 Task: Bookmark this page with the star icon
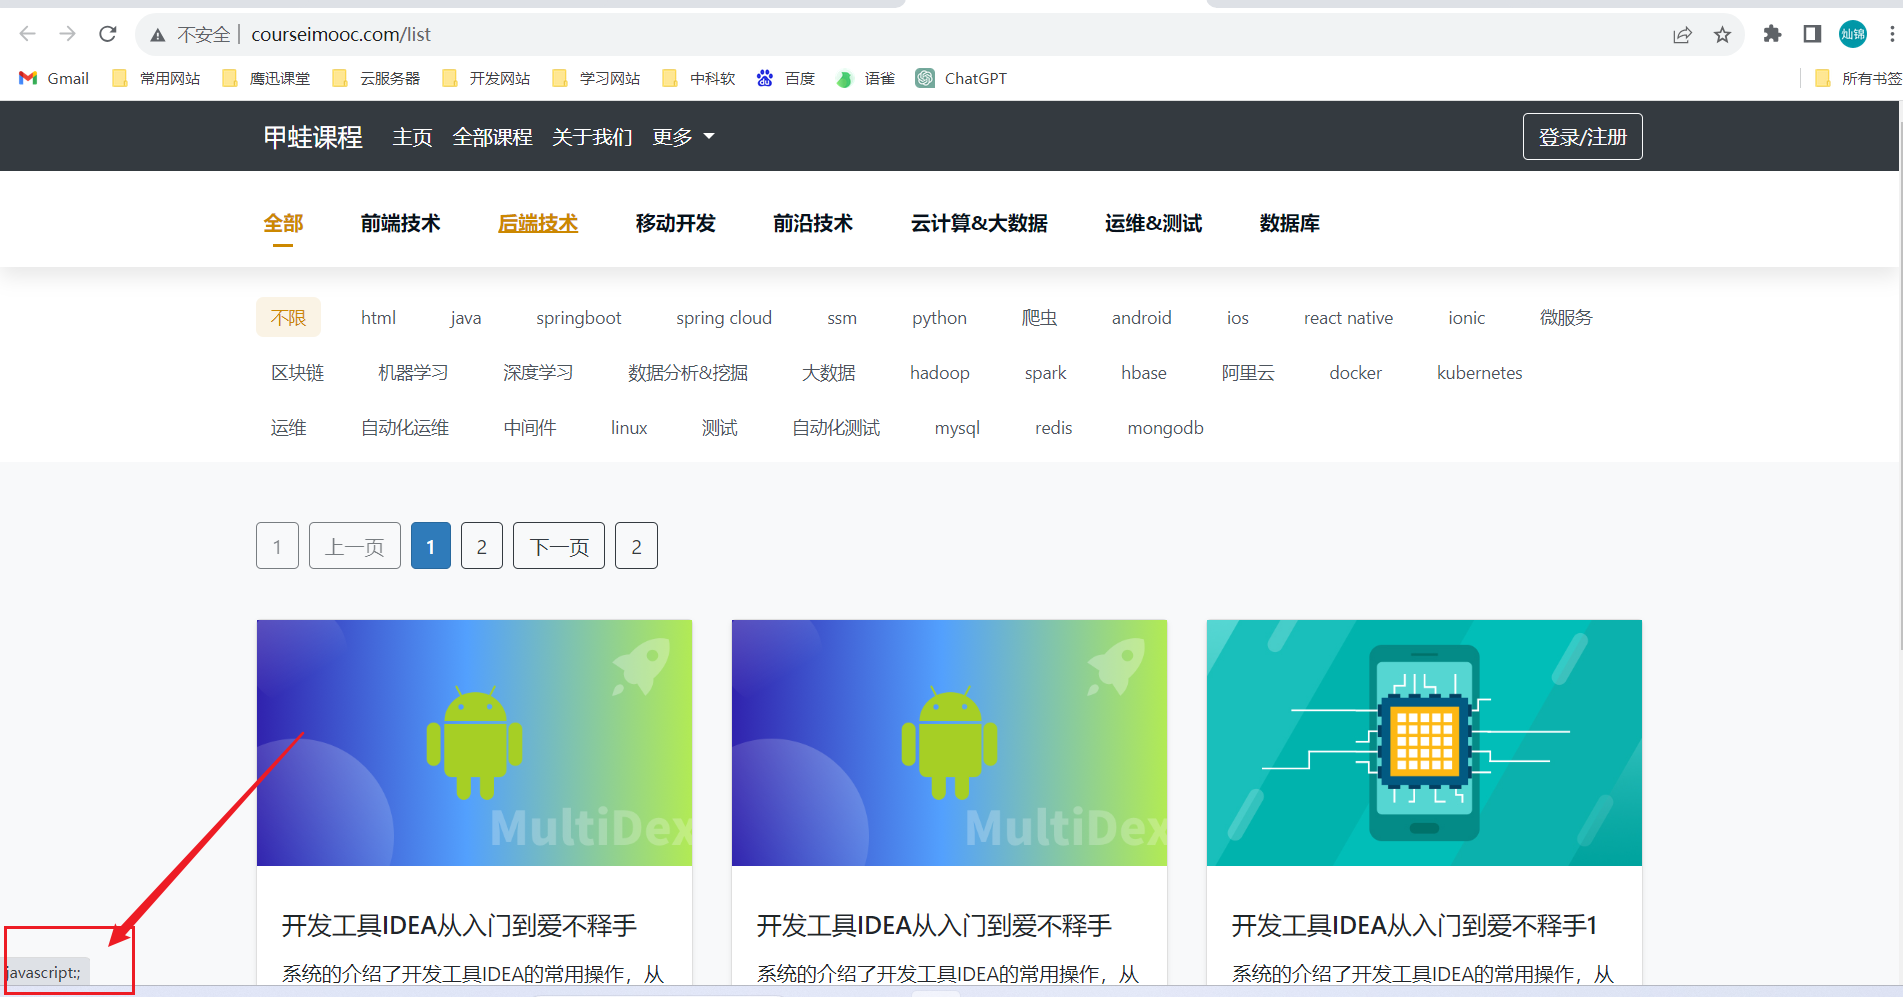[1722, 34]
